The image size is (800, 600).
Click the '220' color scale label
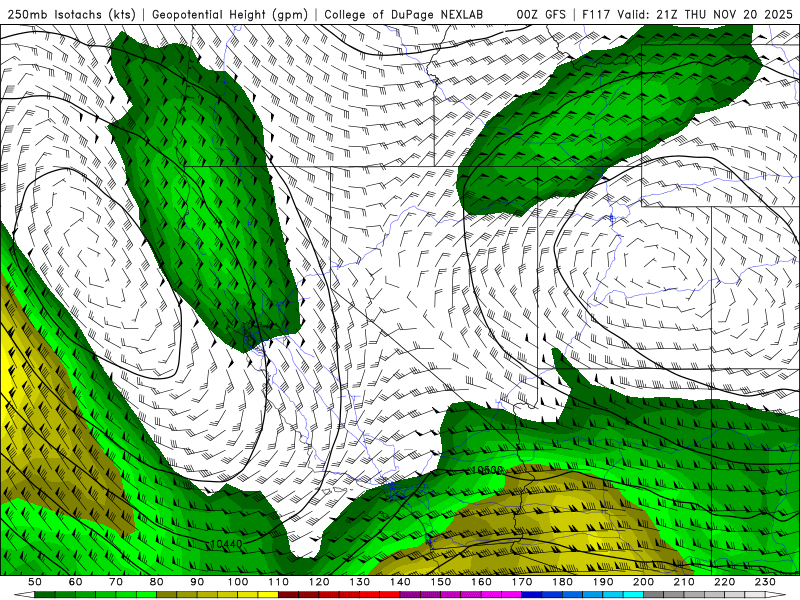725,582
